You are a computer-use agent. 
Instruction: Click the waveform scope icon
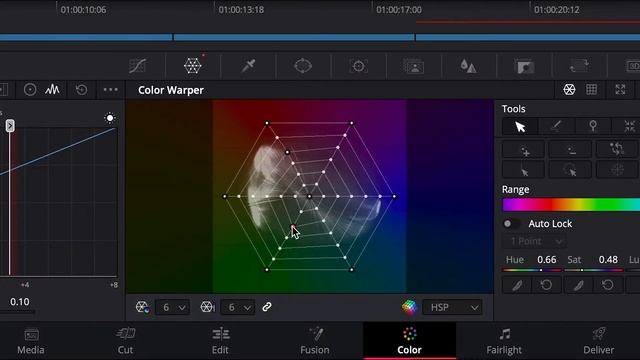[52, 89]
